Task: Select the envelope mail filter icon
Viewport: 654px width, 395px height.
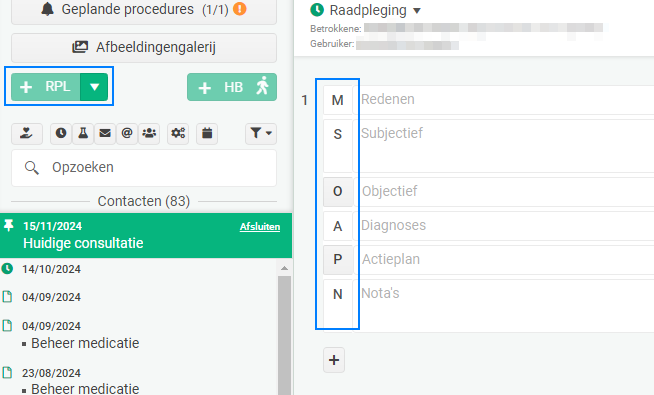Action: tap(105, 133)
